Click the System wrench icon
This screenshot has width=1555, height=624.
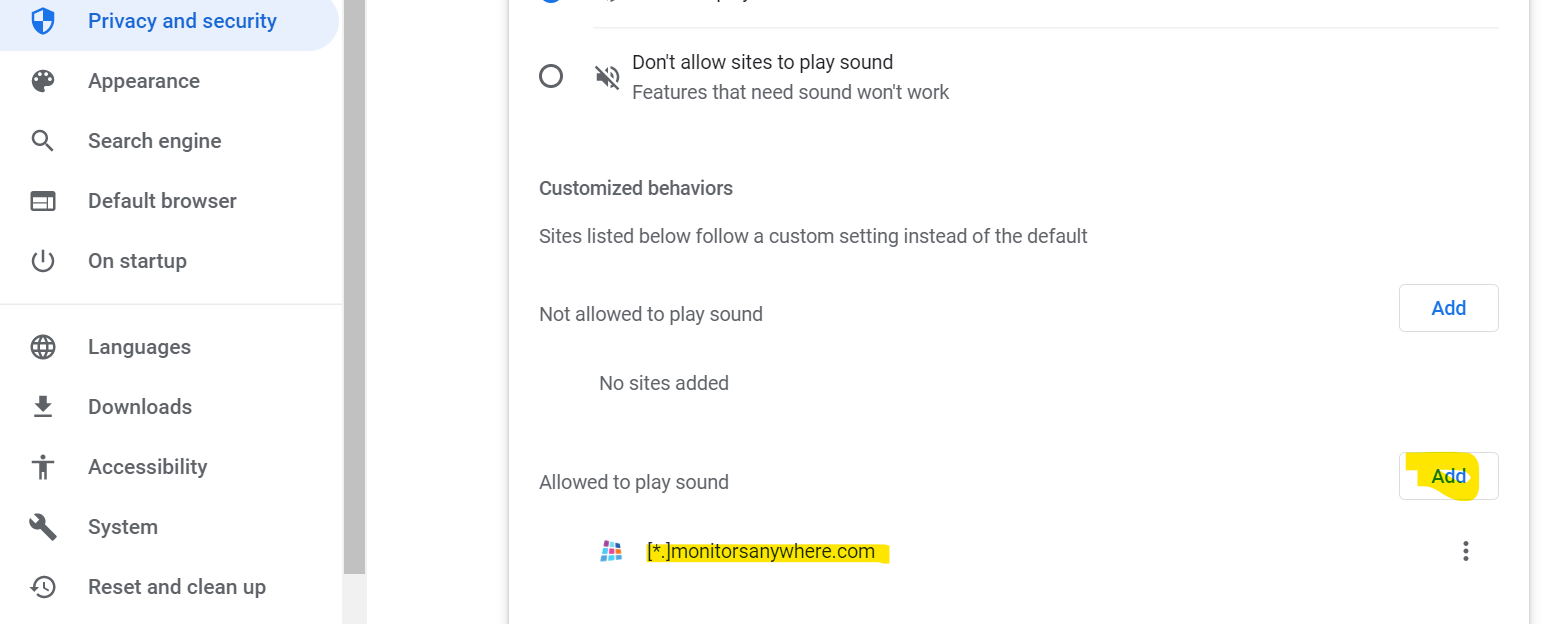(x=42, y=526)
